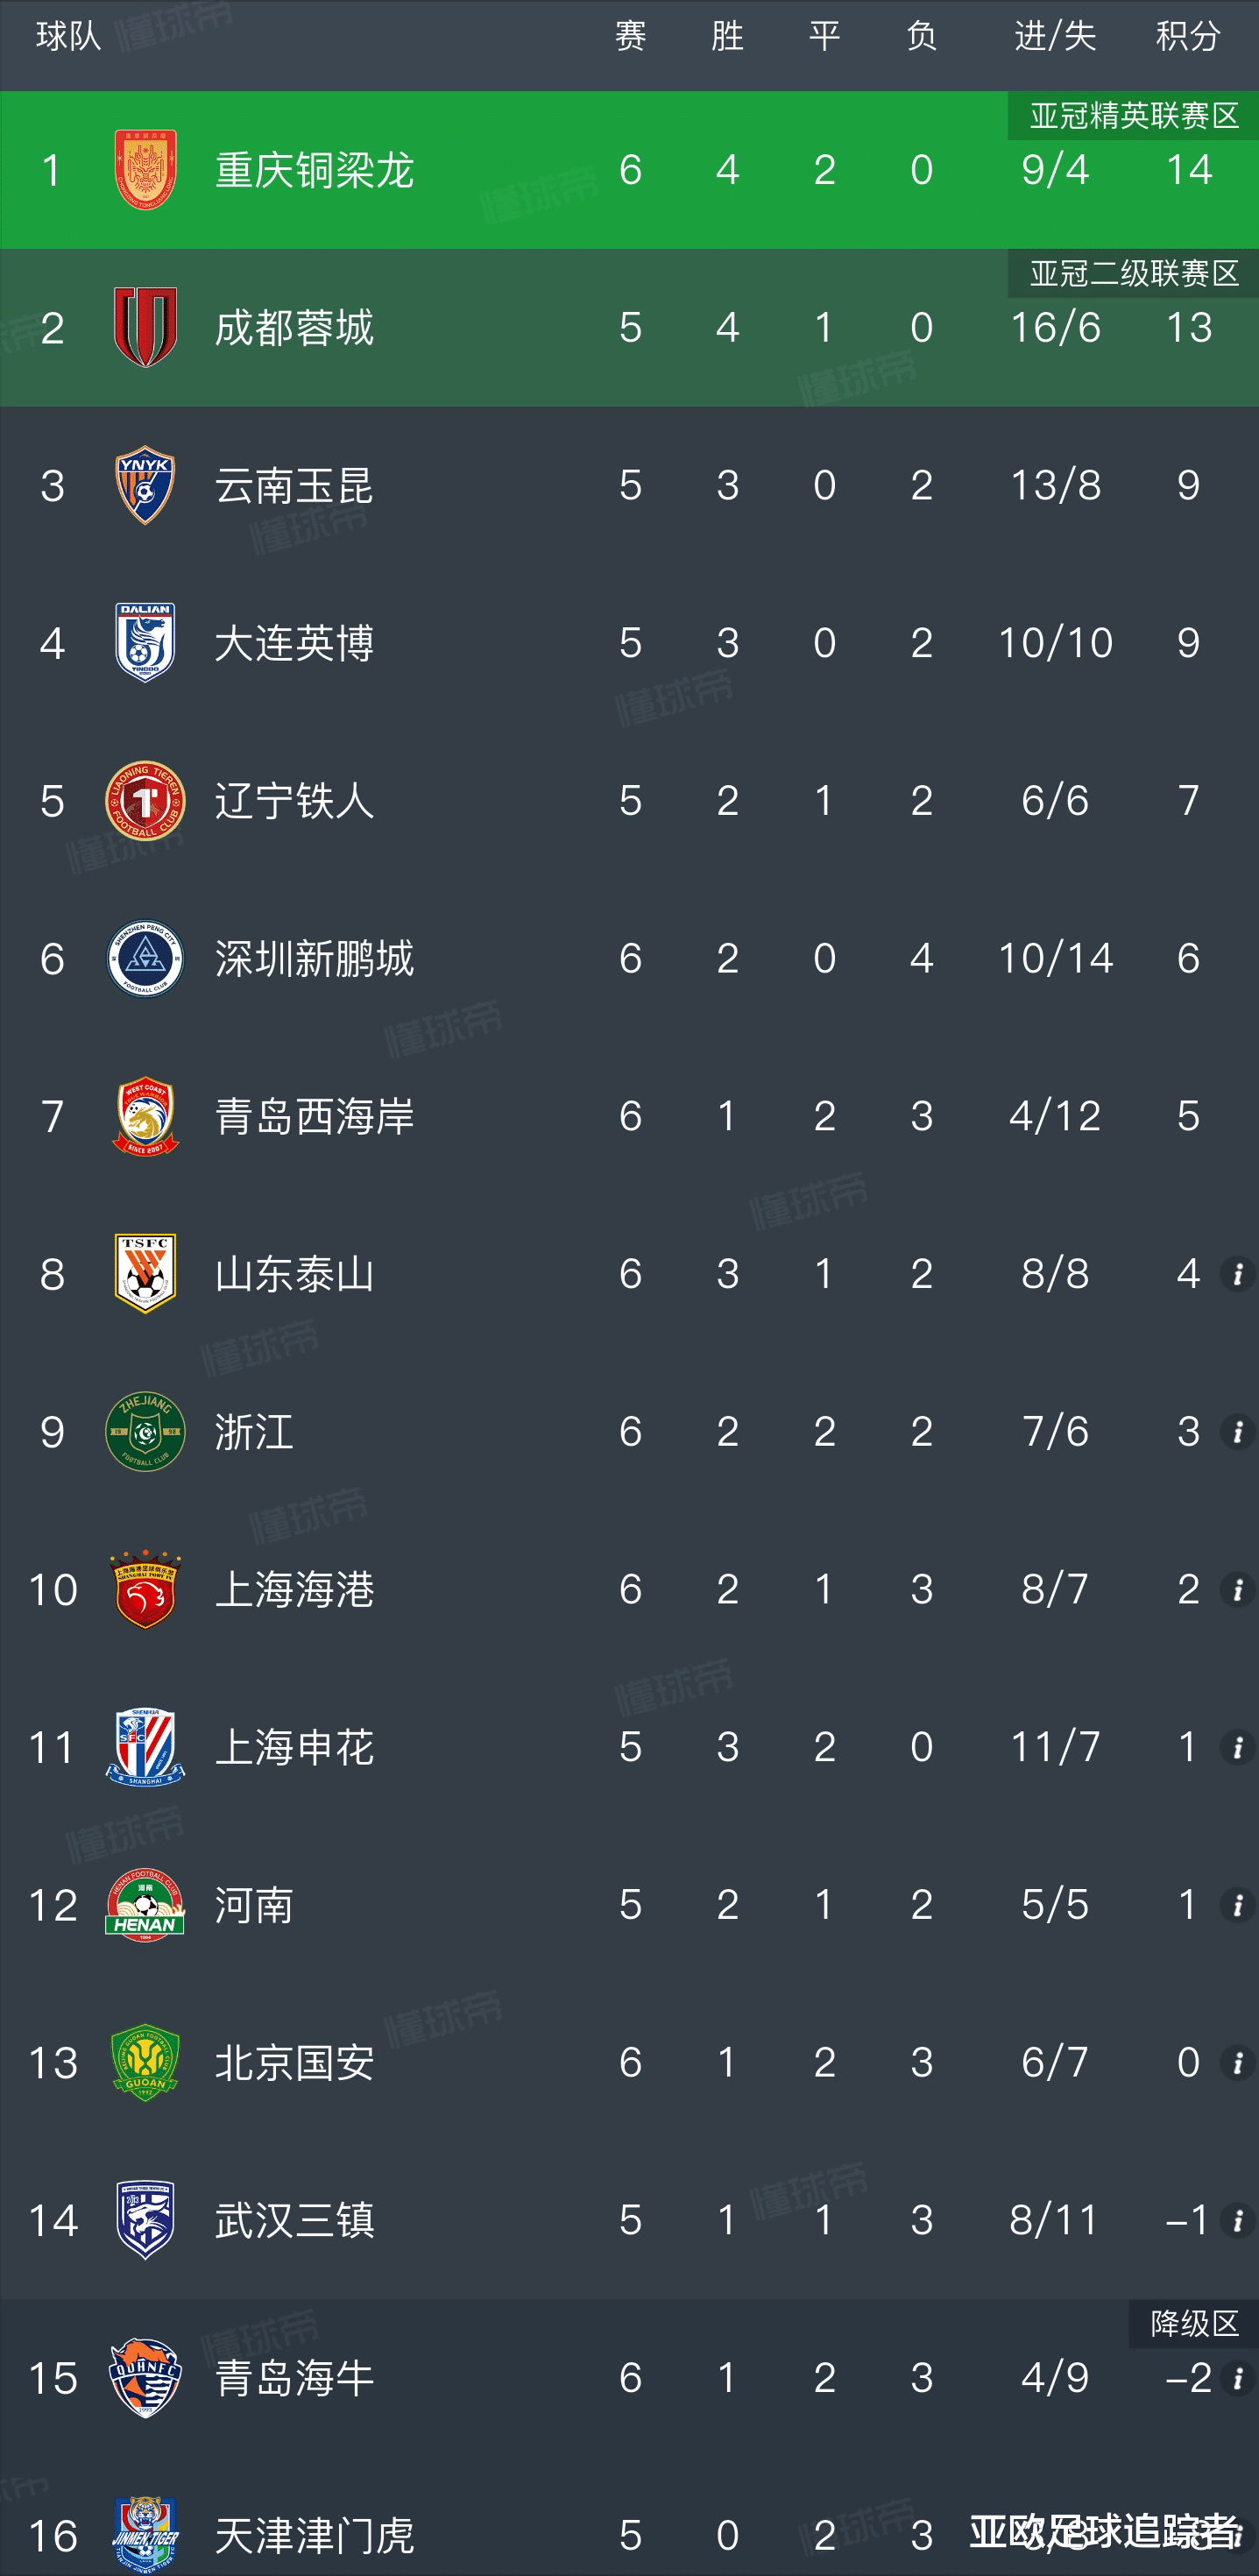Screen dimensions: 1259x2576
Task: Tap the 武汉三镇 club crest
Action: [145, 2220]
